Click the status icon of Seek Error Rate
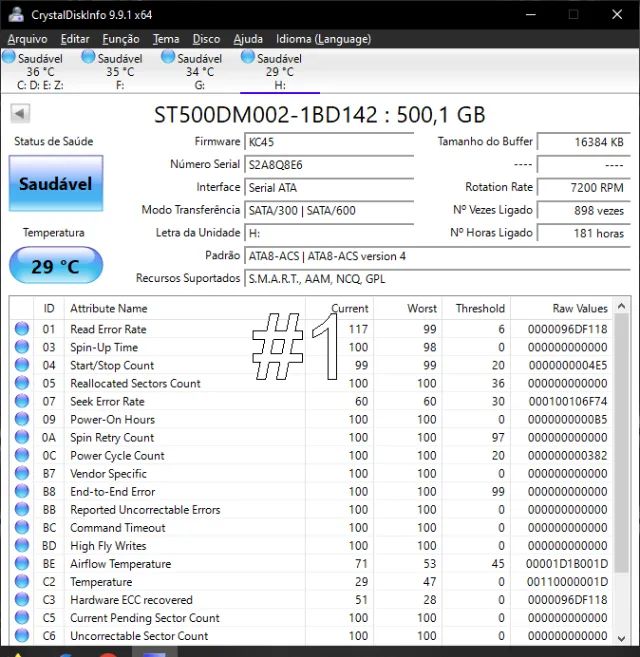Image resolution: width=640 pixels, height=657 pixels. coord(22,401)
